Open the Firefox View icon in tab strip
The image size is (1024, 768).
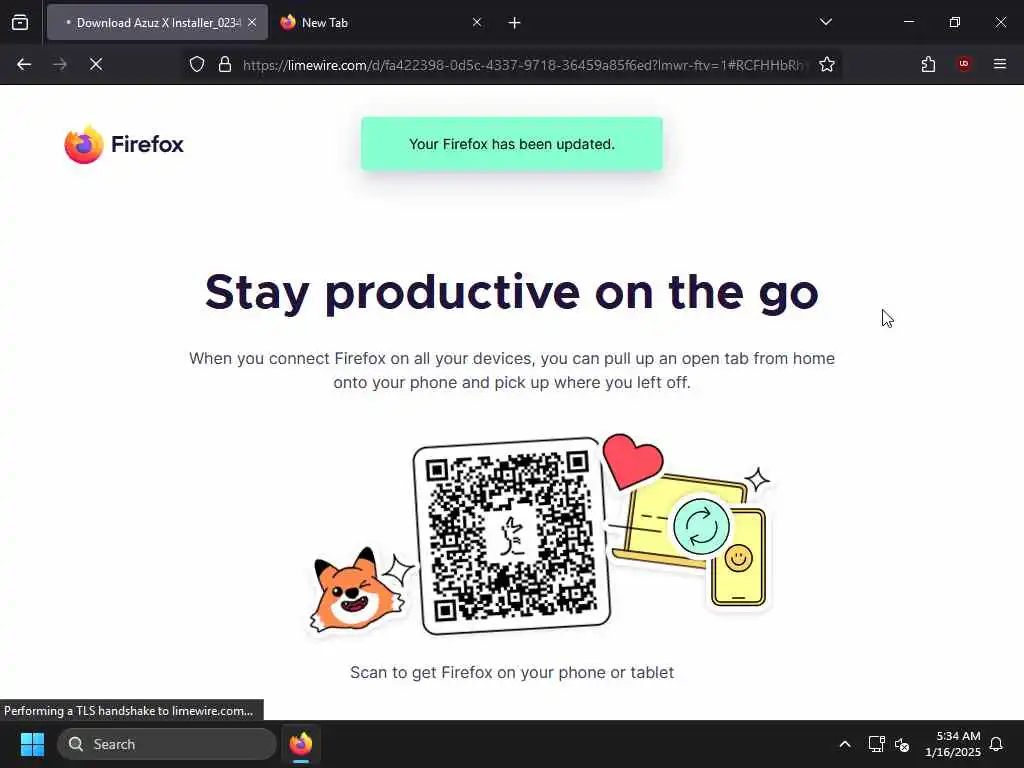point(20,23)
